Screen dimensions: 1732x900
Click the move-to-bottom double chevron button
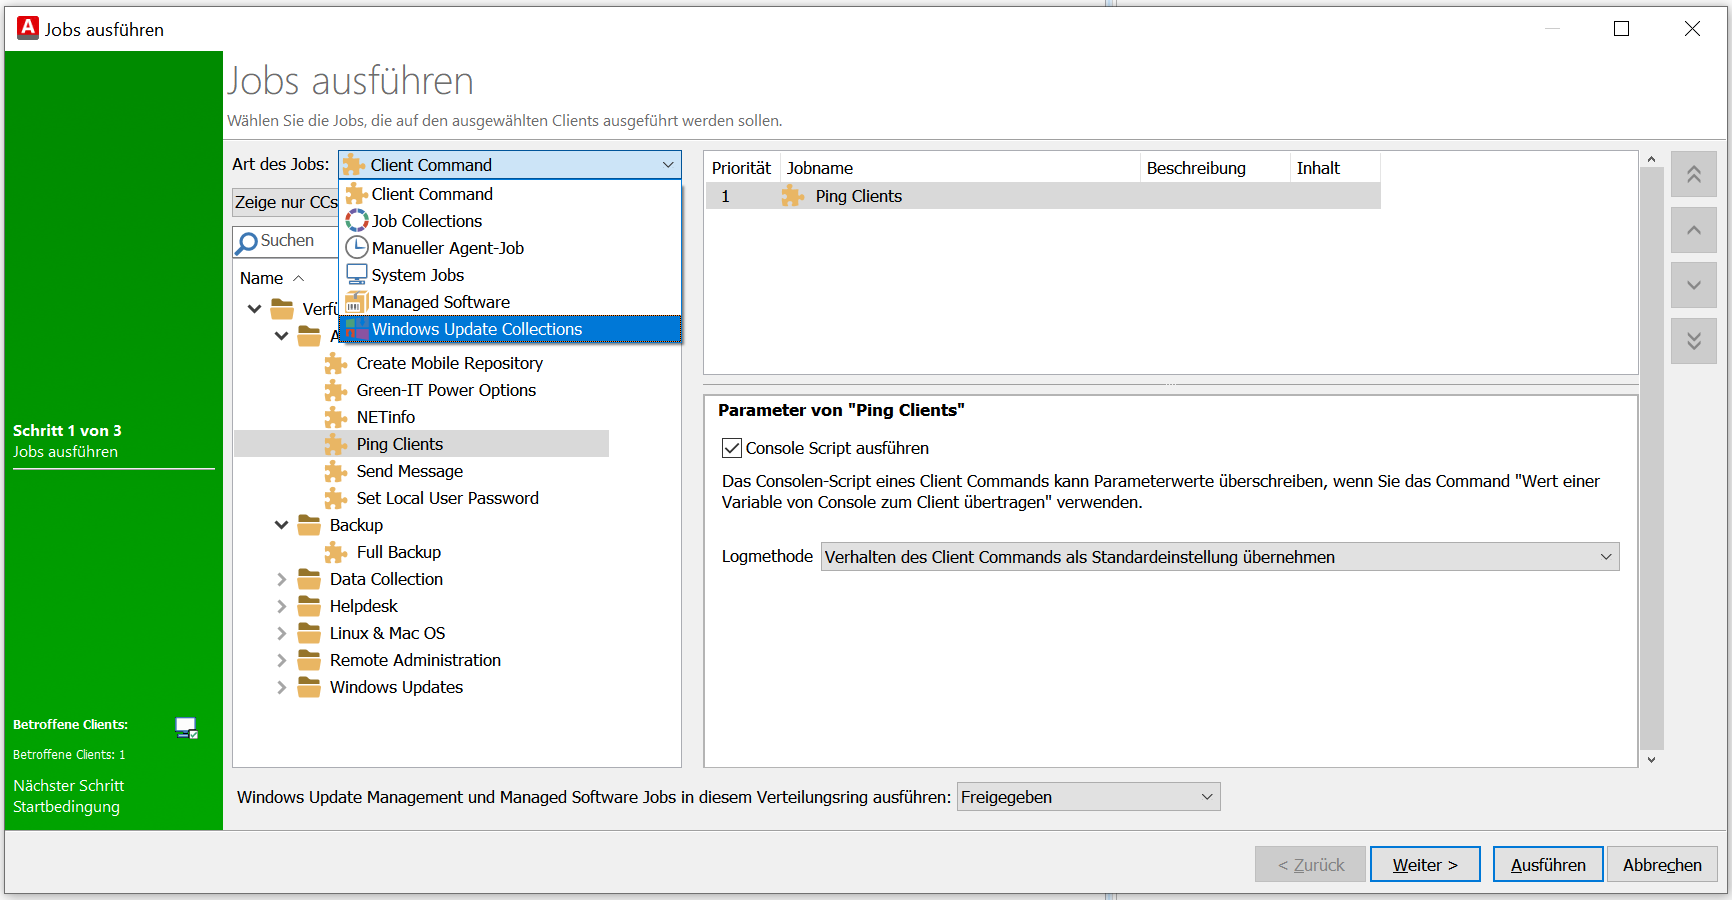pyautogui.click(x=1693, y=341)
